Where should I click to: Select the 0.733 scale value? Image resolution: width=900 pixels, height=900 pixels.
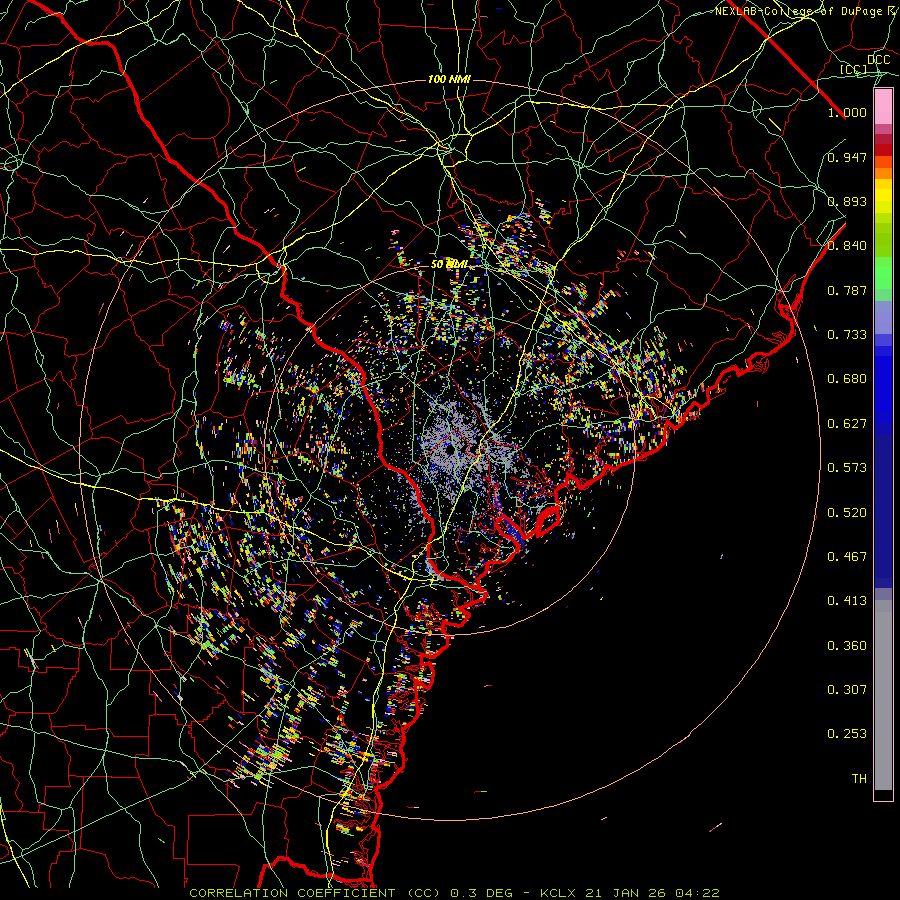point(847,335)
